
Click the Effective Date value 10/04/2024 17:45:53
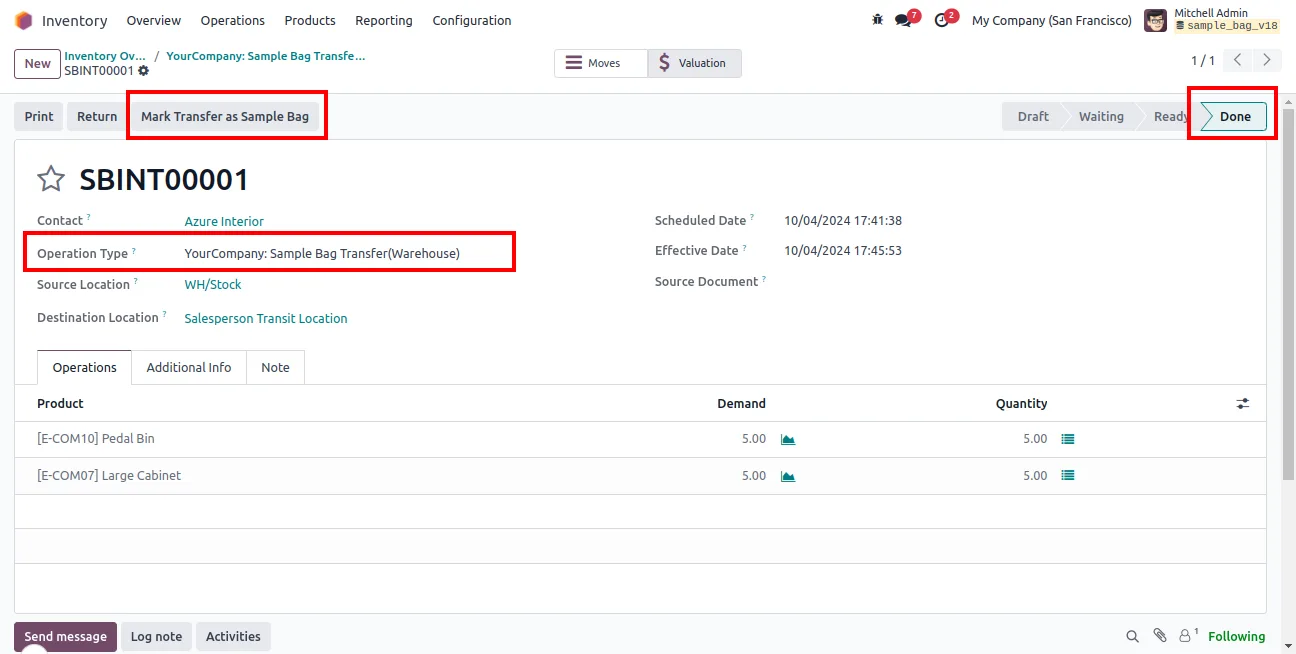[843, 251]
